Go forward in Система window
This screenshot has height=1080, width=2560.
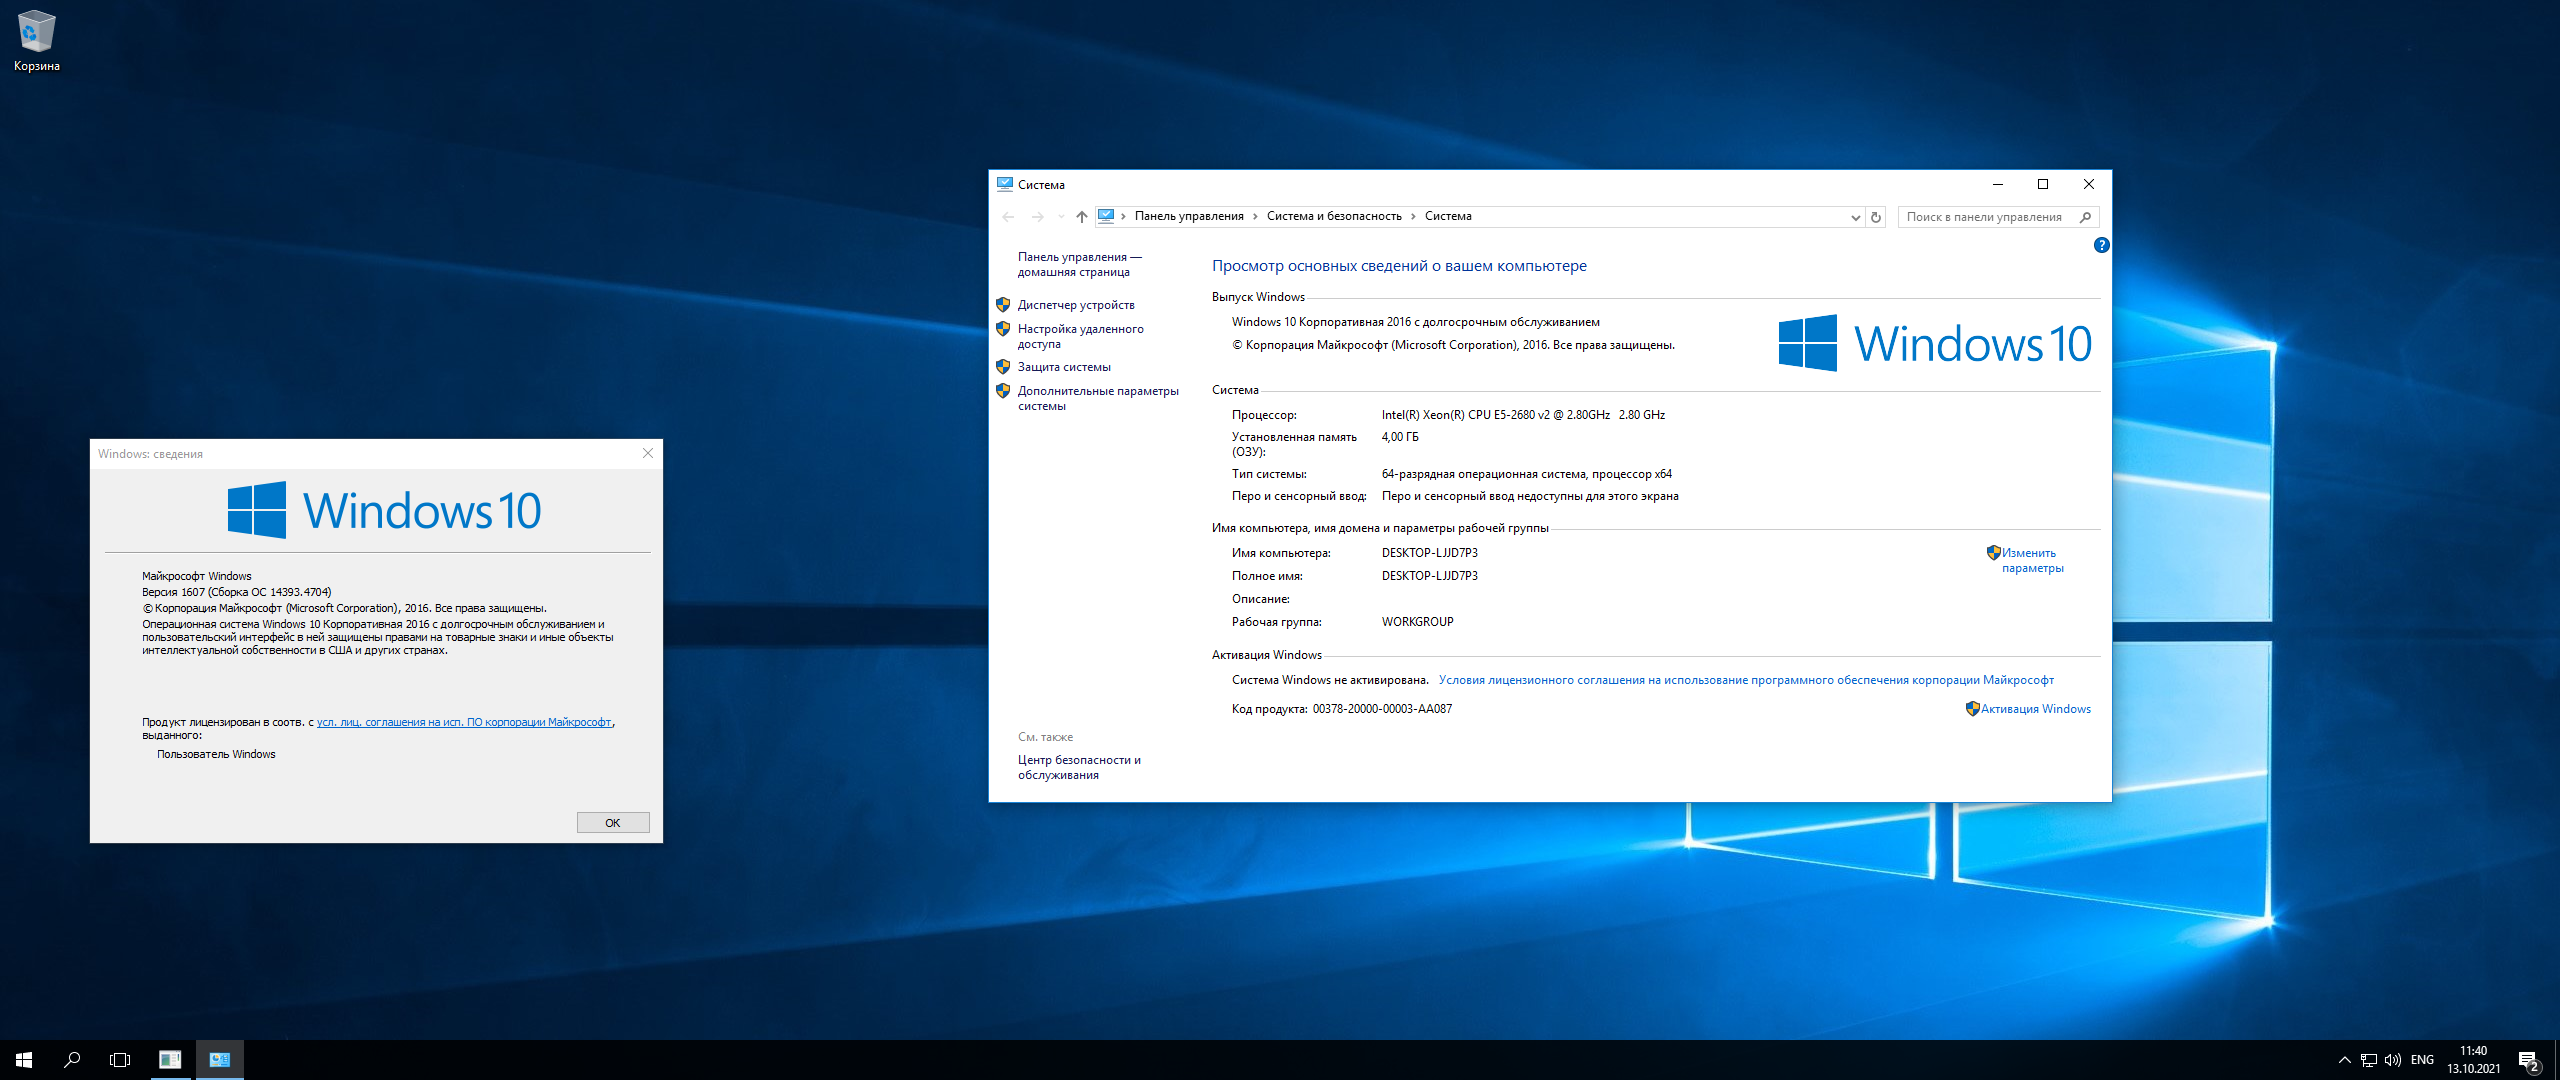[1037, 217]
